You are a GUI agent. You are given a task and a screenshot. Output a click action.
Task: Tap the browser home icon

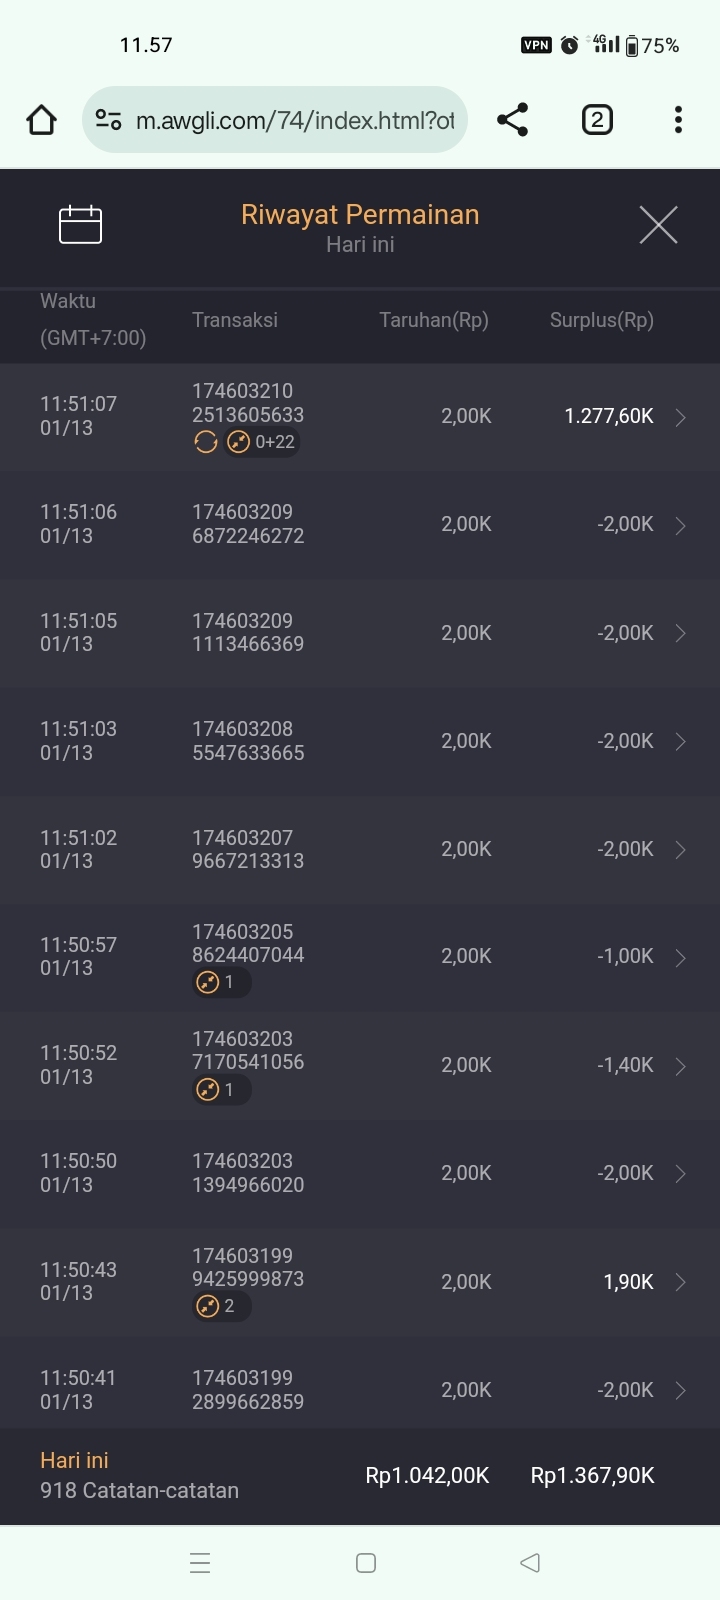pyautogui.click(x=41, y=121)
